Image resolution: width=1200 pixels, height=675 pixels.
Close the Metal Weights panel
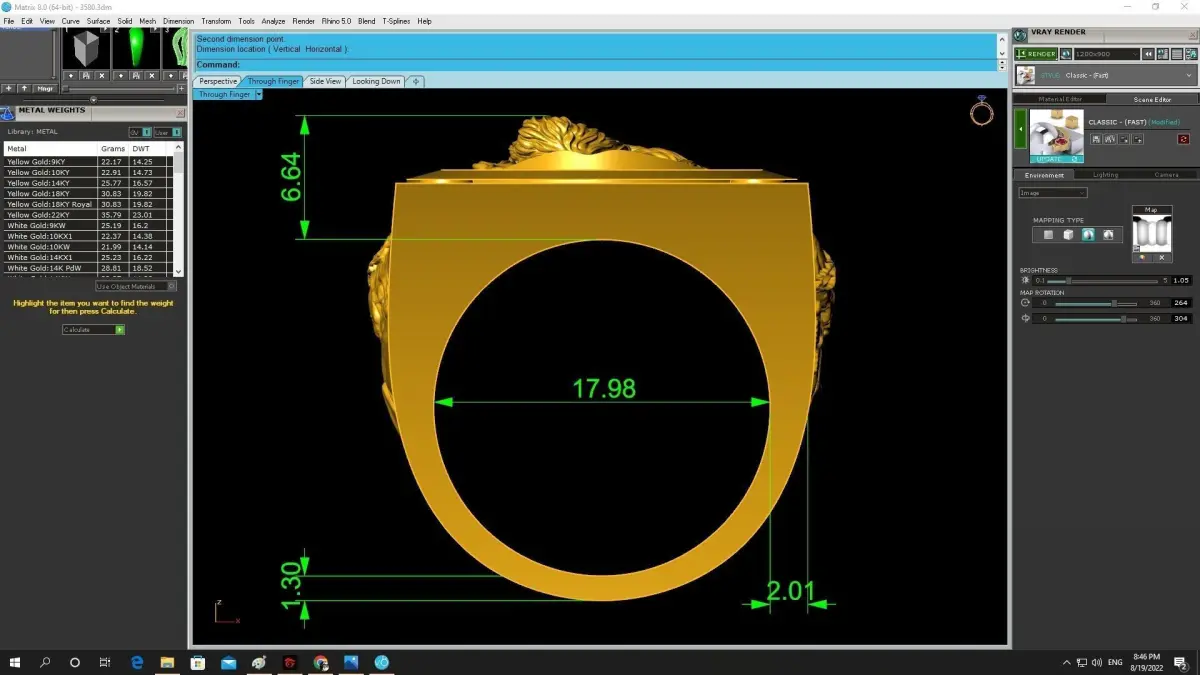click(x=179, y=111)
